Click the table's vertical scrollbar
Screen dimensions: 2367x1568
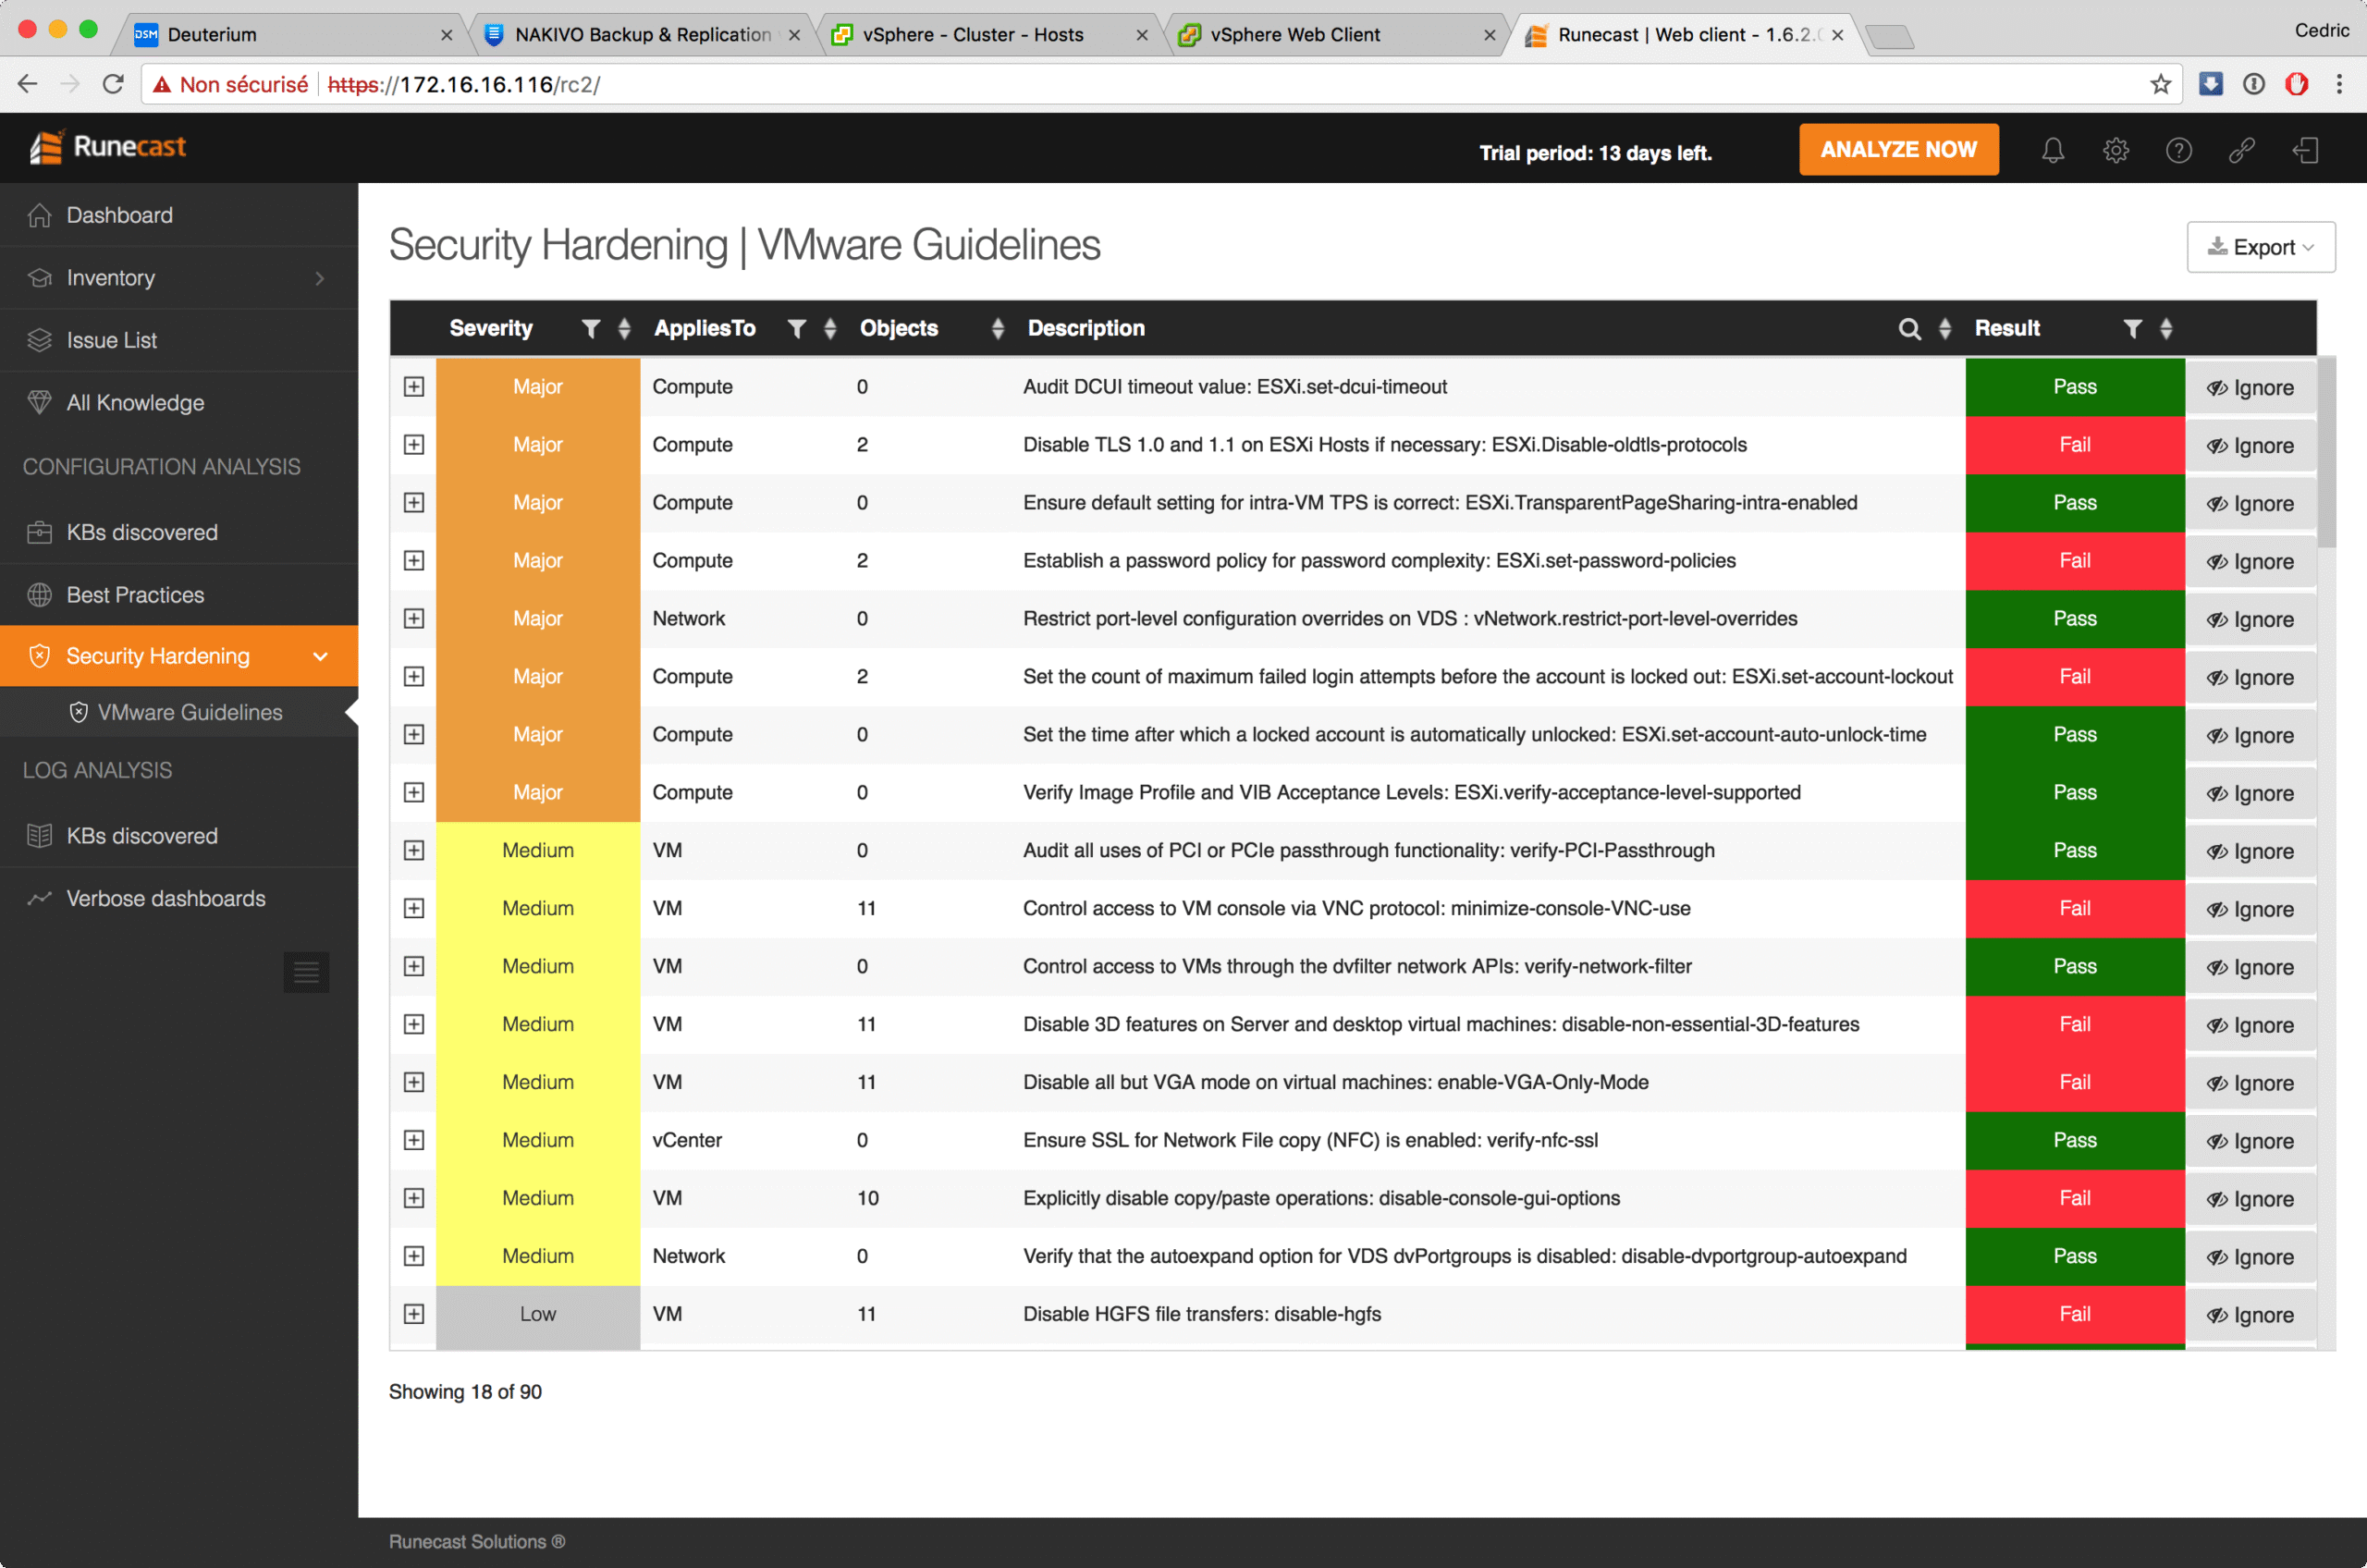pyautogui.click(x=2327, y=455)
